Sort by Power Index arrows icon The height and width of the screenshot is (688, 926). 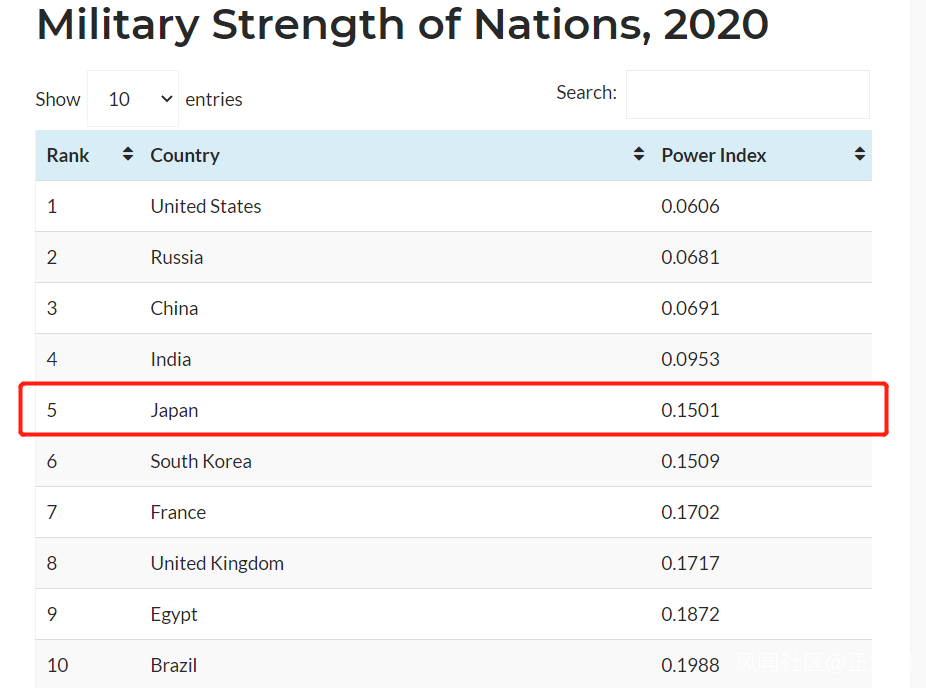pyautogui.click(x=859, y=155)
